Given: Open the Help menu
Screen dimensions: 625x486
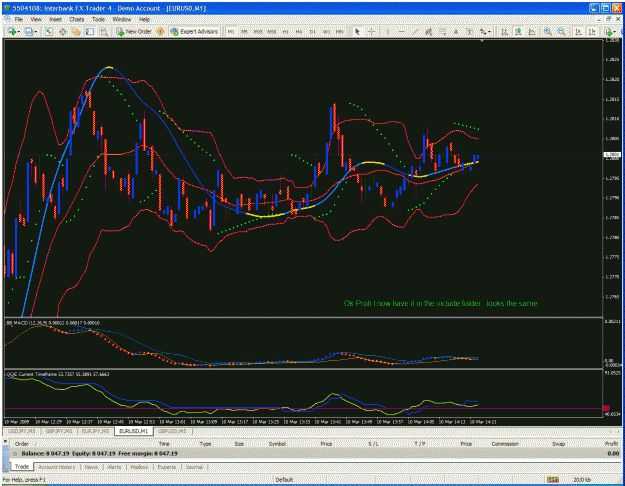Looking at the screenshot, I should pos(144,19).
